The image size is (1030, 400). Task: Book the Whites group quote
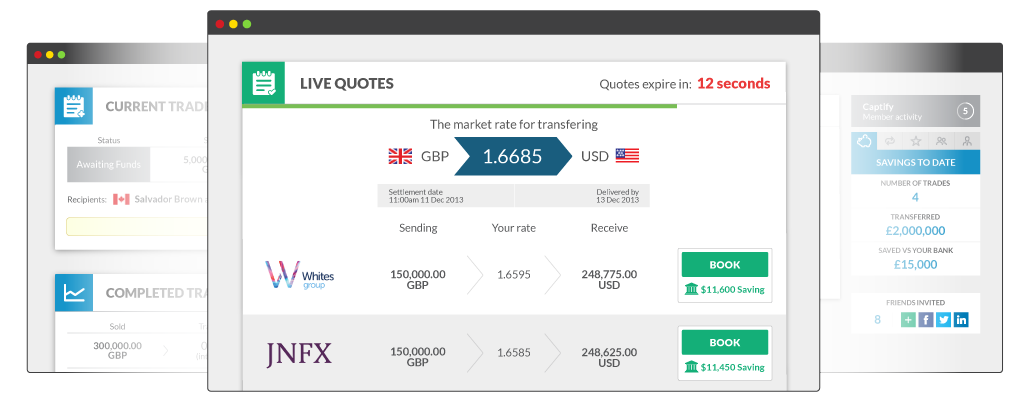(725, 265)
